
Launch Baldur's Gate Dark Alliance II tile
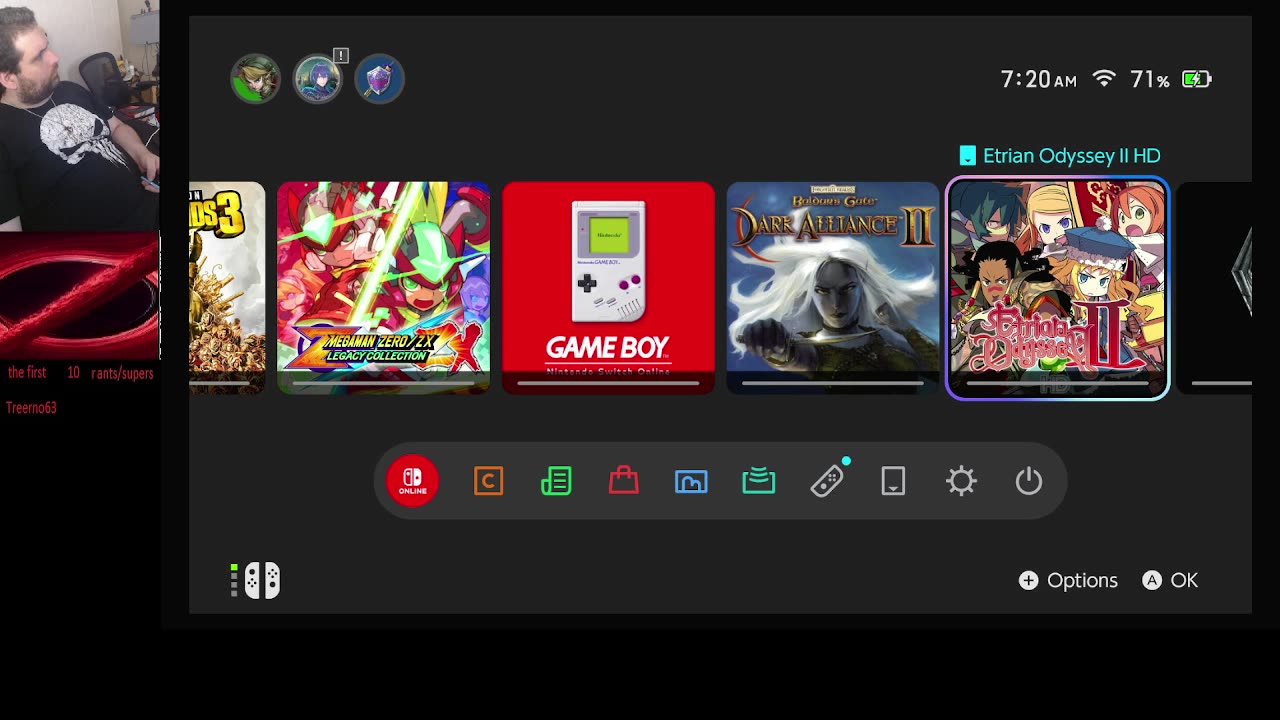(x=833, y=288)
